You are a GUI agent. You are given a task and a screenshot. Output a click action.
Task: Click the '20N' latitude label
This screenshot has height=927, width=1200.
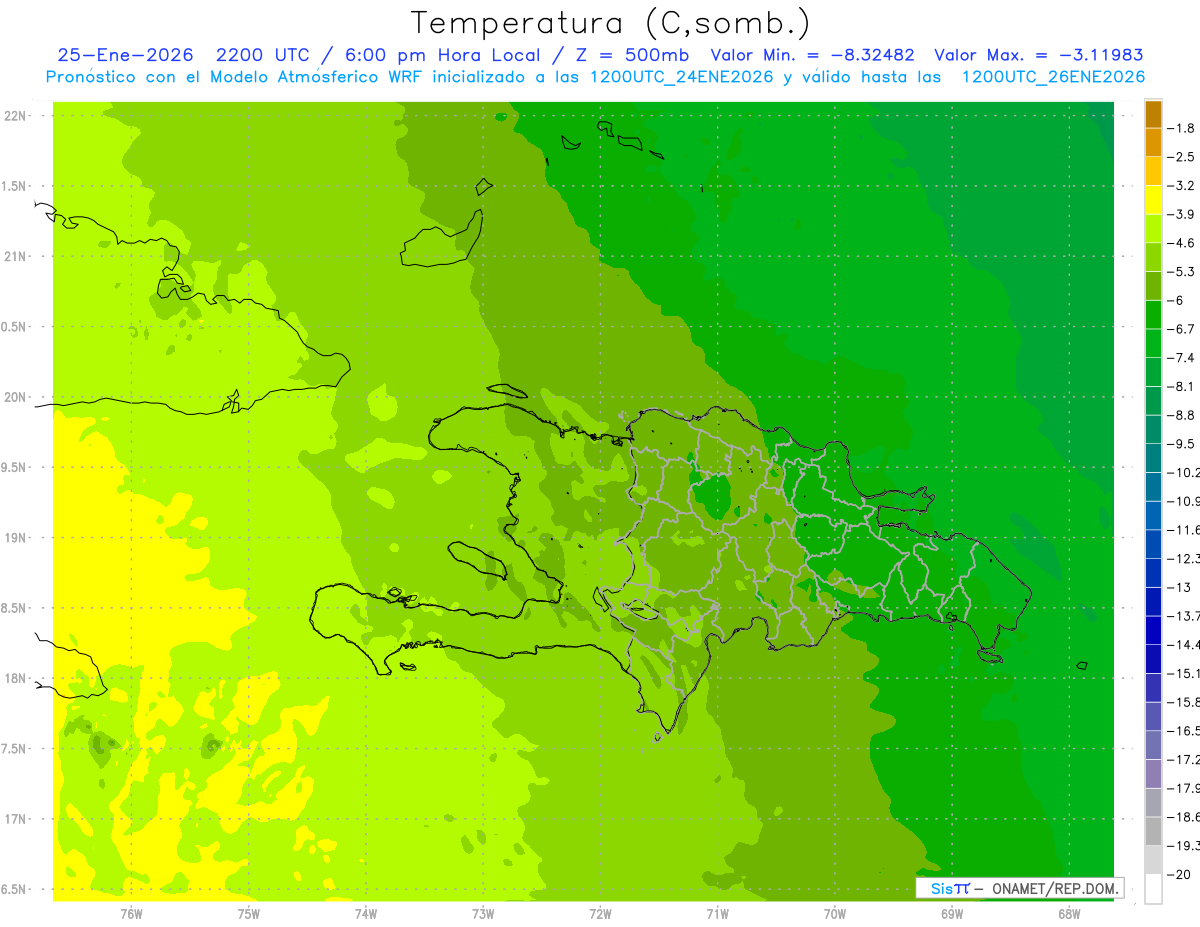[x=15, y=397]
